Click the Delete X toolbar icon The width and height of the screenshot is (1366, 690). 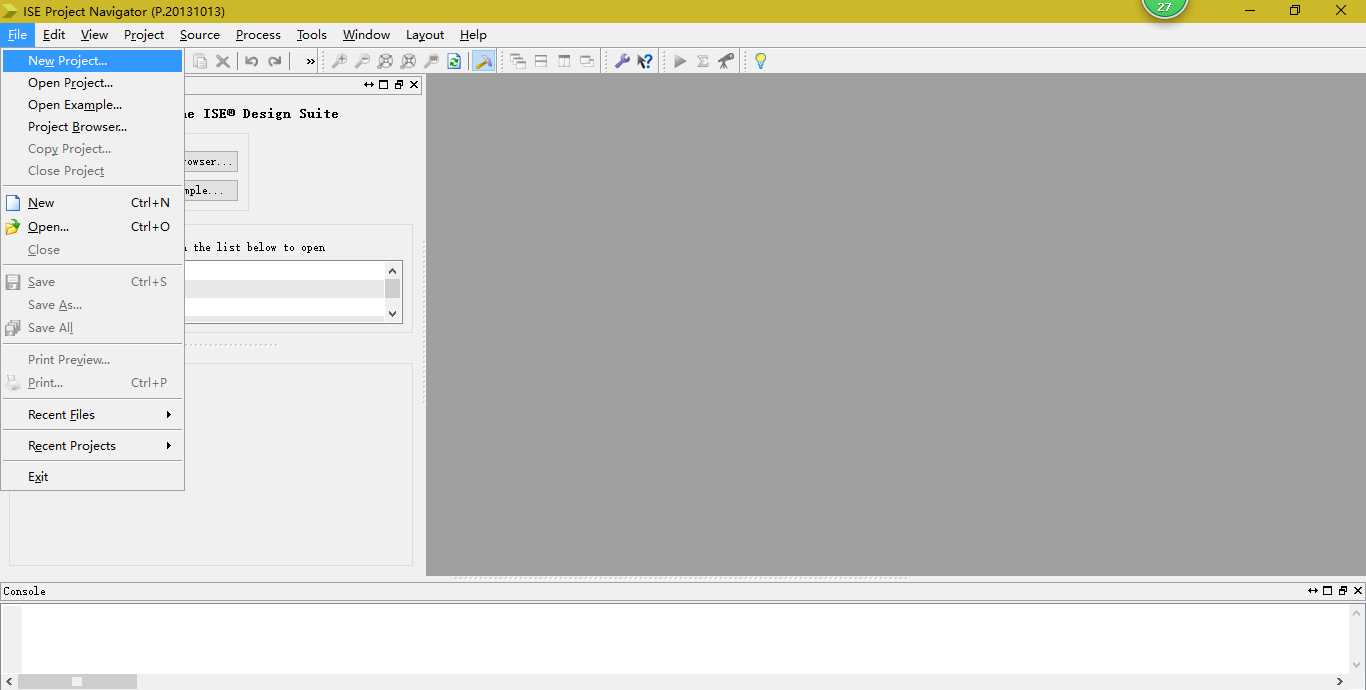pyautogui.click(x=223, y=61)
